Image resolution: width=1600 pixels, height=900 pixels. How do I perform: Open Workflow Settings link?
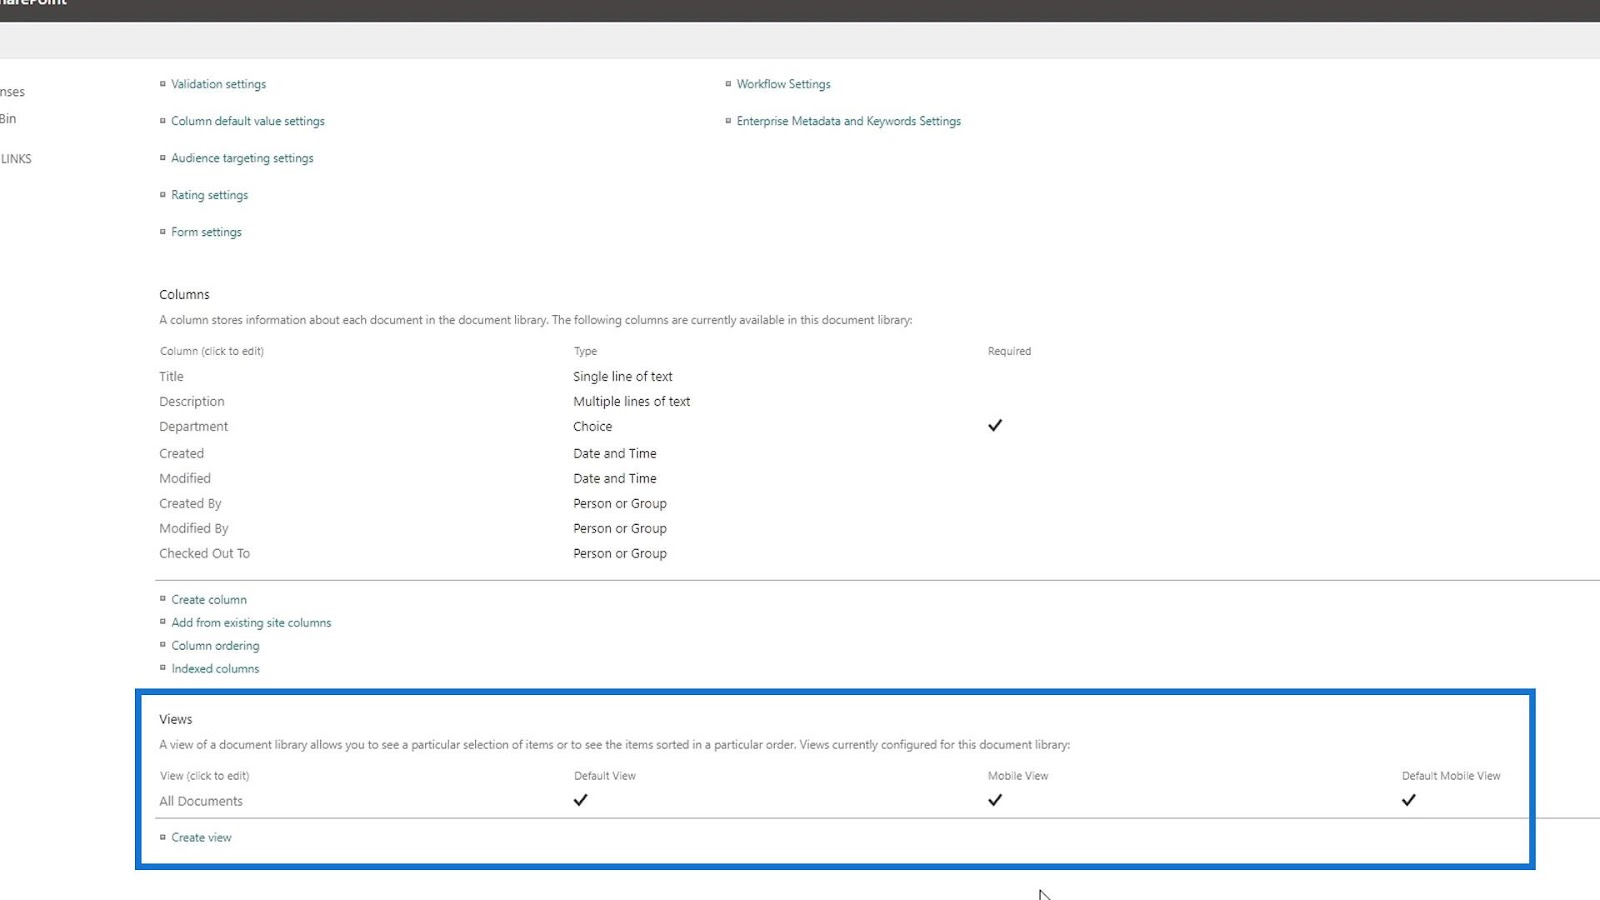click(784, 84)
